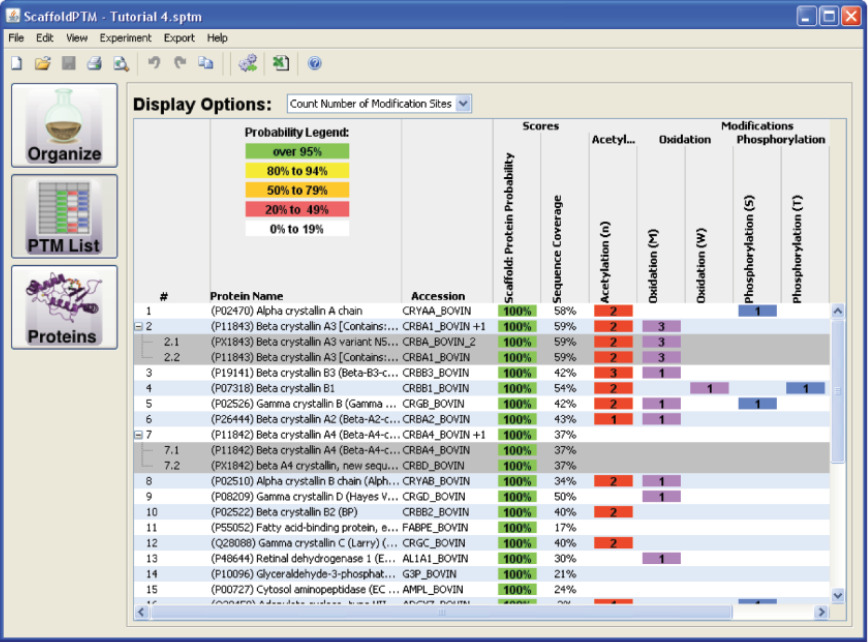
Task: Export to Excel using the toolbar icon
Action: (281, 63)
